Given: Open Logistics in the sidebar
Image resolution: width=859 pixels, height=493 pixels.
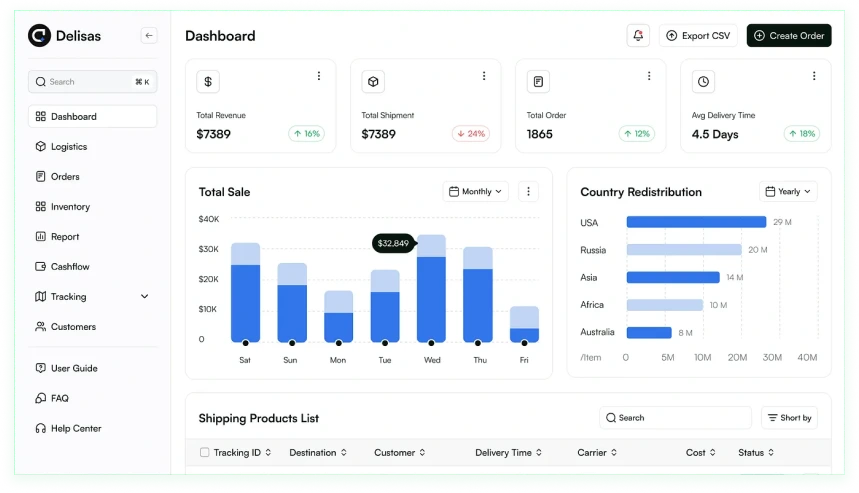Looking at the screenshot, I should coord(69,147).
